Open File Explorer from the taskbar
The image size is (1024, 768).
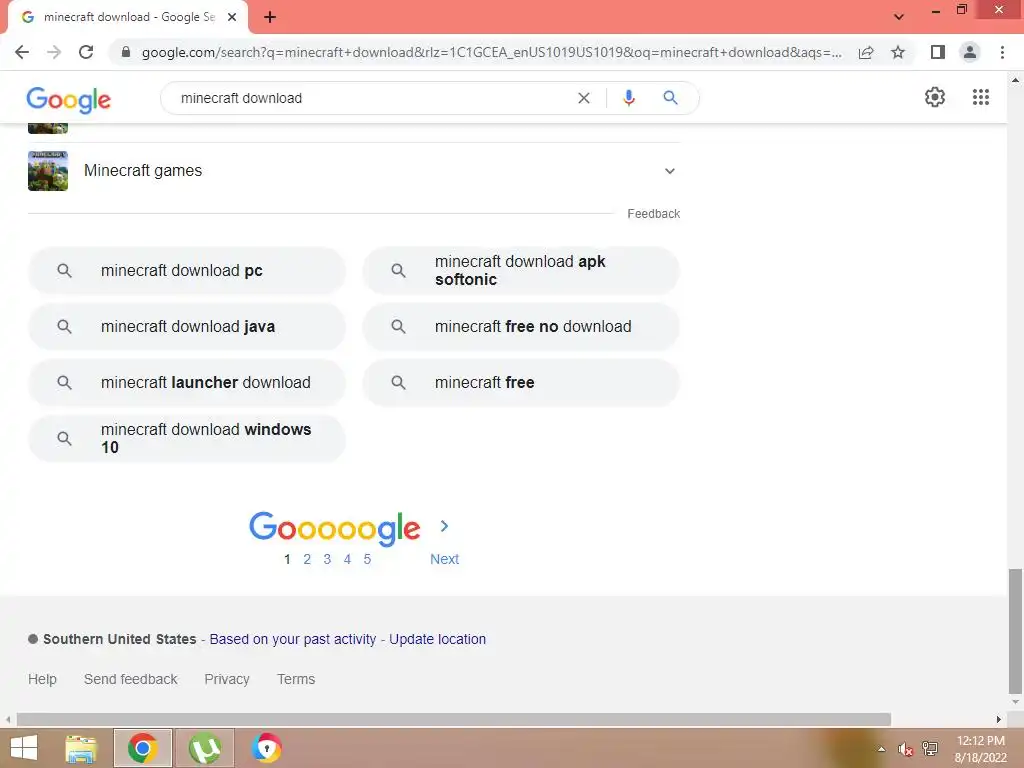click(81, 748)
